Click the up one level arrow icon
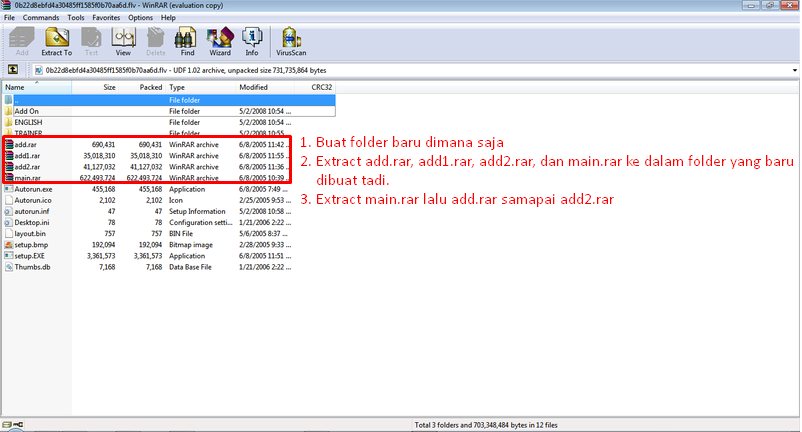Viewport: 802px width, 432px height. [13, 71]
